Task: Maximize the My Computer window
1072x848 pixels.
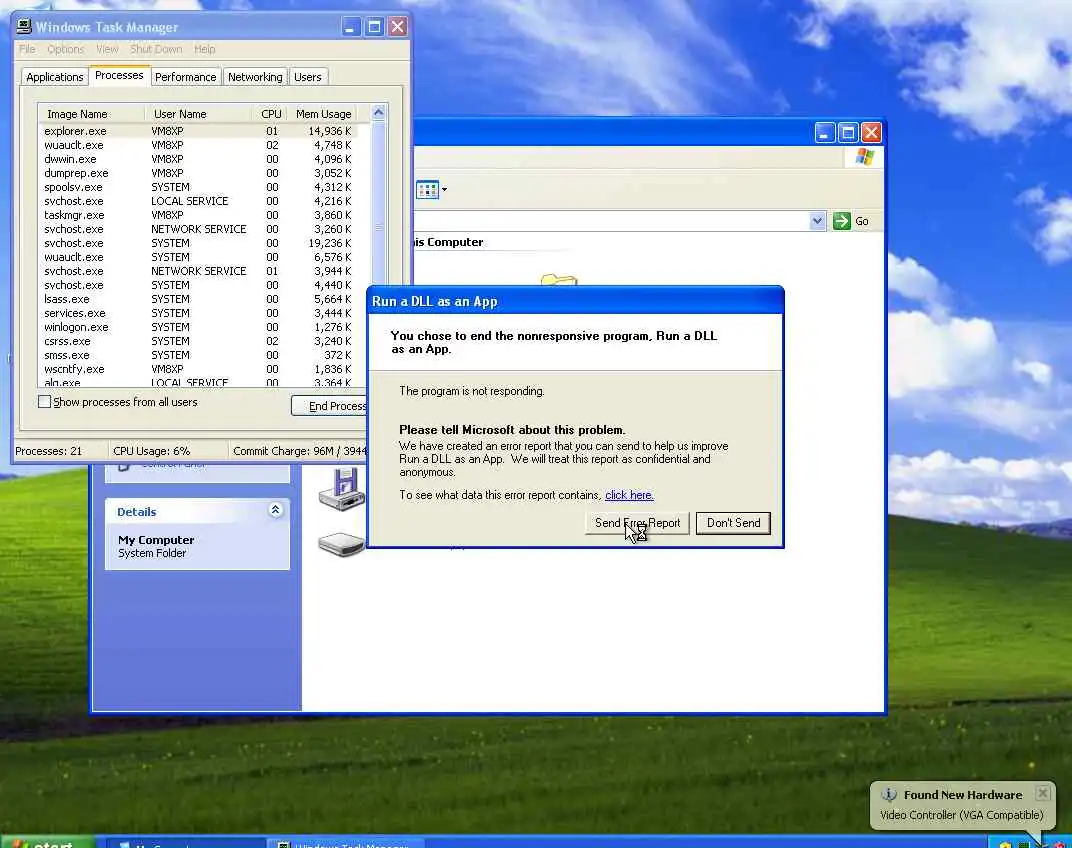Action: point(848,133)
